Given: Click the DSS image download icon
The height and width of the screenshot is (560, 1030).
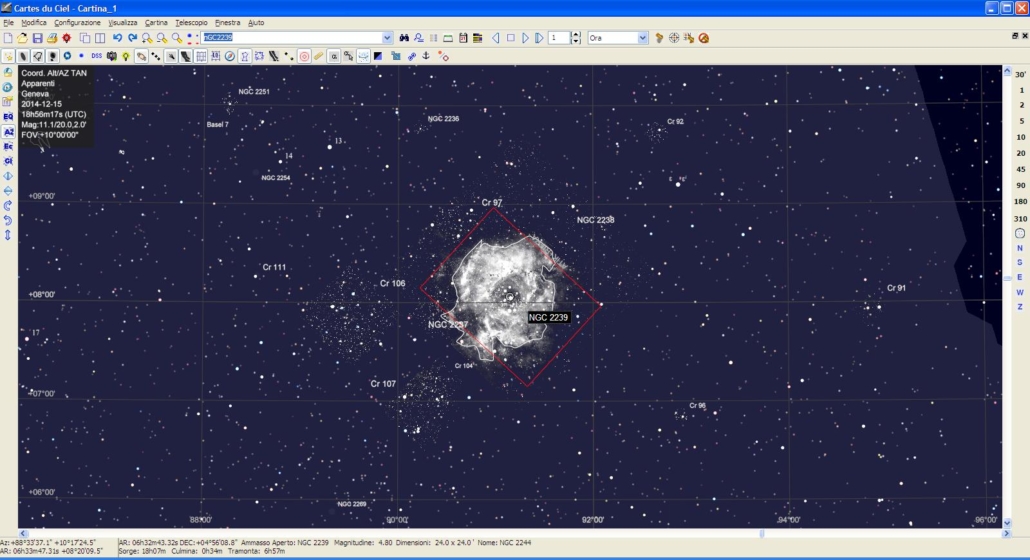Looking at the screenshot, I should click(x=97, y=56).
